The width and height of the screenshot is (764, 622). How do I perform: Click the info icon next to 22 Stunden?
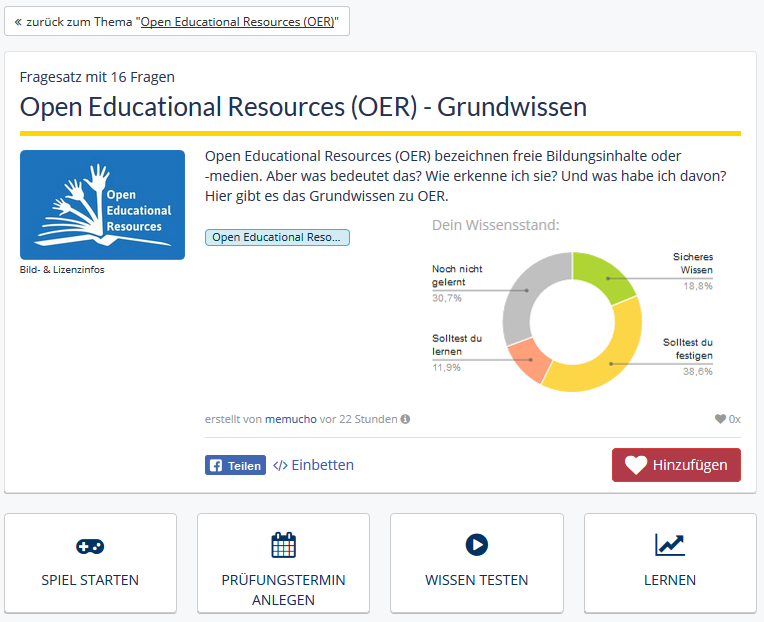[x=405, y=419]
